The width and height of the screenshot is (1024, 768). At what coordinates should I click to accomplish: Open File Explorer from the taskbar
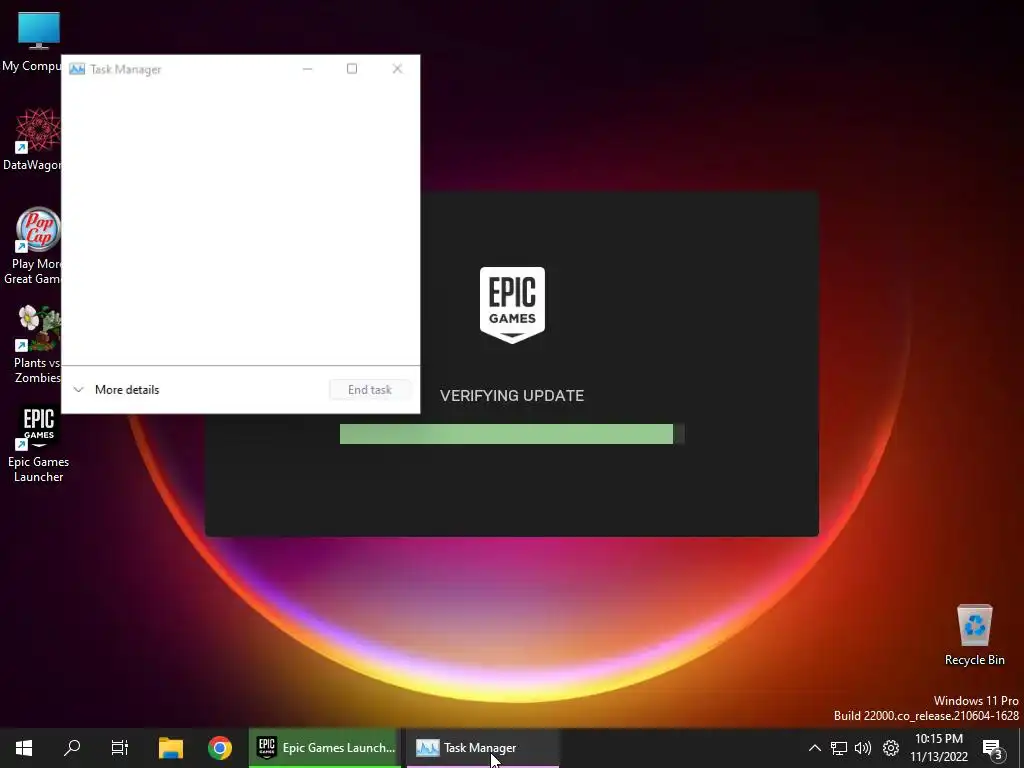(x=170, y=748)
